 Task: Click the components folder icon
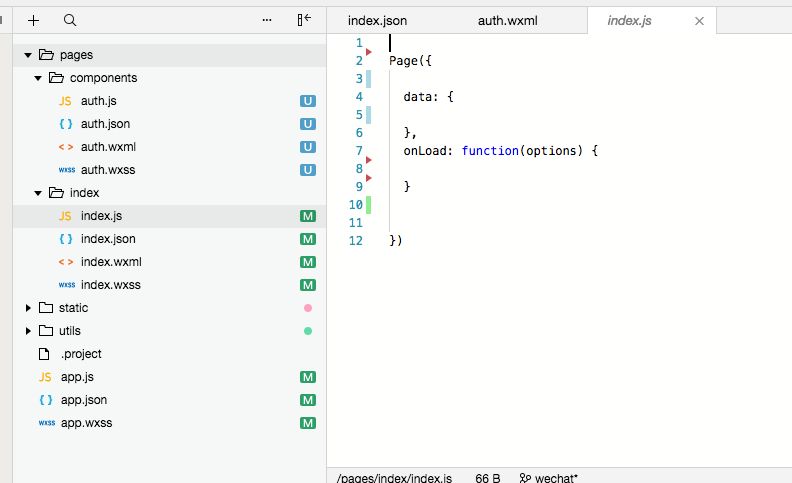point(56,78)
